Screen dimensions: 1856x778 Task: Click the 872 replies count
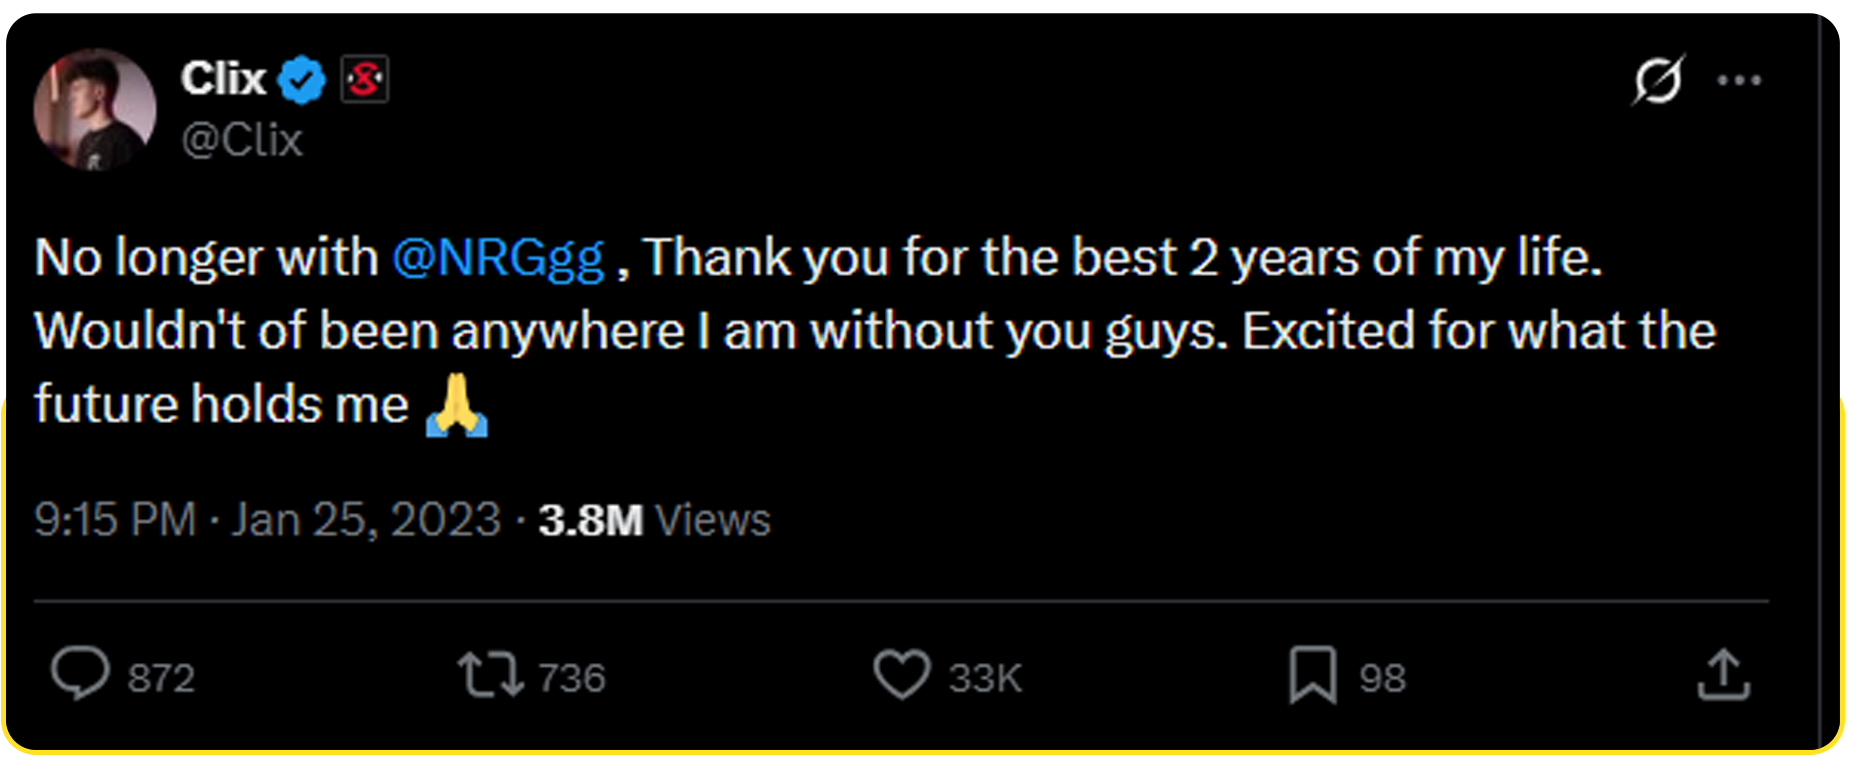click(161, 678)
